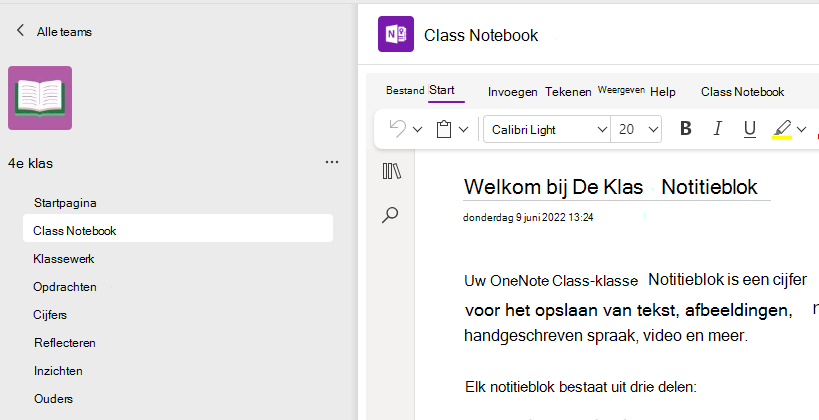Toggle underline formatting
The height and width of the screenshot is (420, 819).
[x=750, y=129]
